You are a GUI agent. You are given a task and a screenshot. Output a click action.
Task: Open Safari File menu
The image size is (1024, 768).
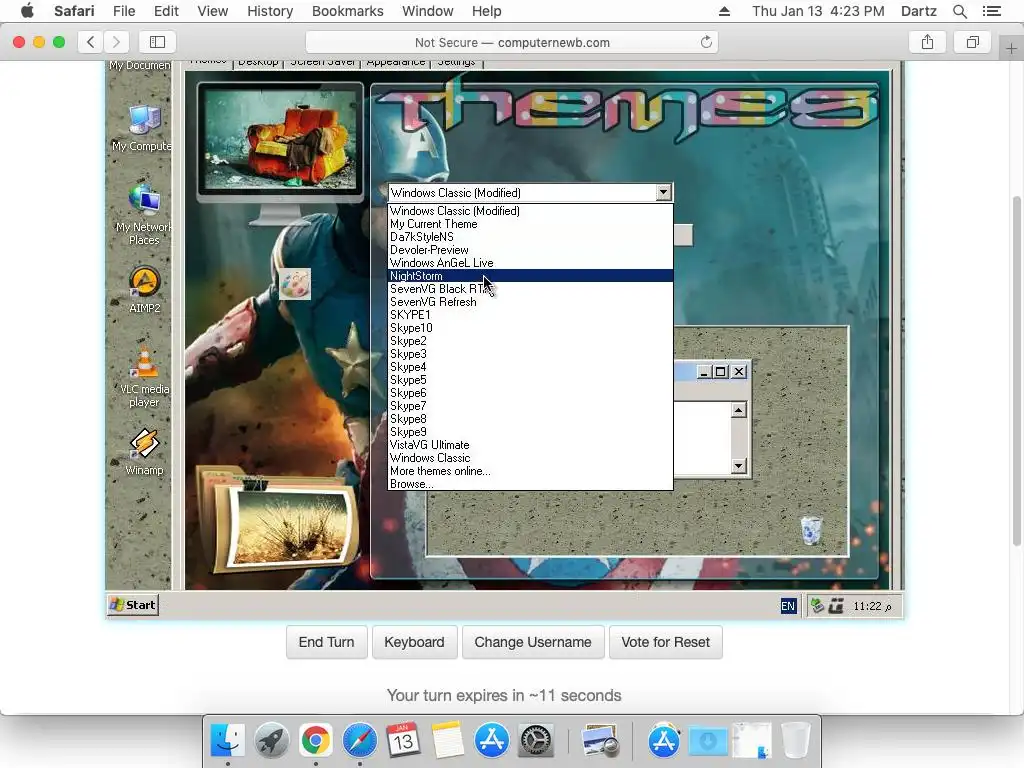click(123, 11)
